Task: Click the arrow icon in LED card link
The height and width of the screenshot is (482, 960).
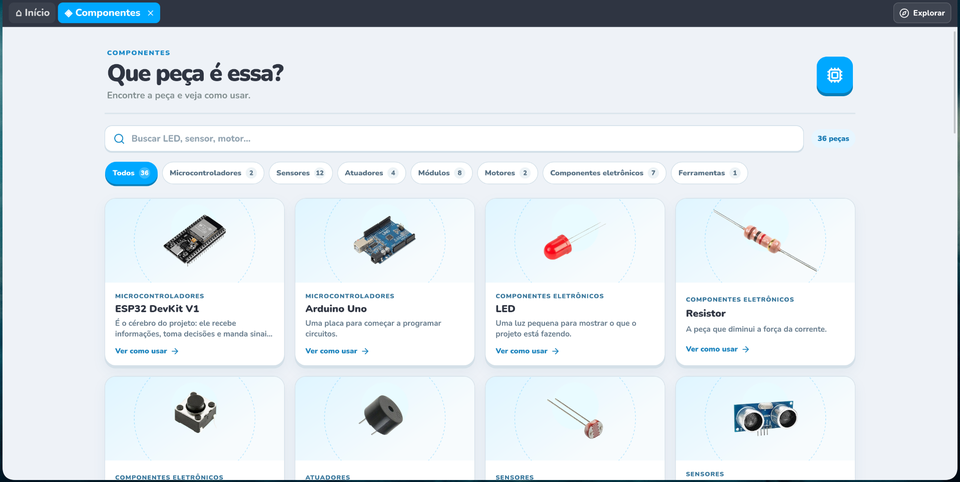Action: 555,352
